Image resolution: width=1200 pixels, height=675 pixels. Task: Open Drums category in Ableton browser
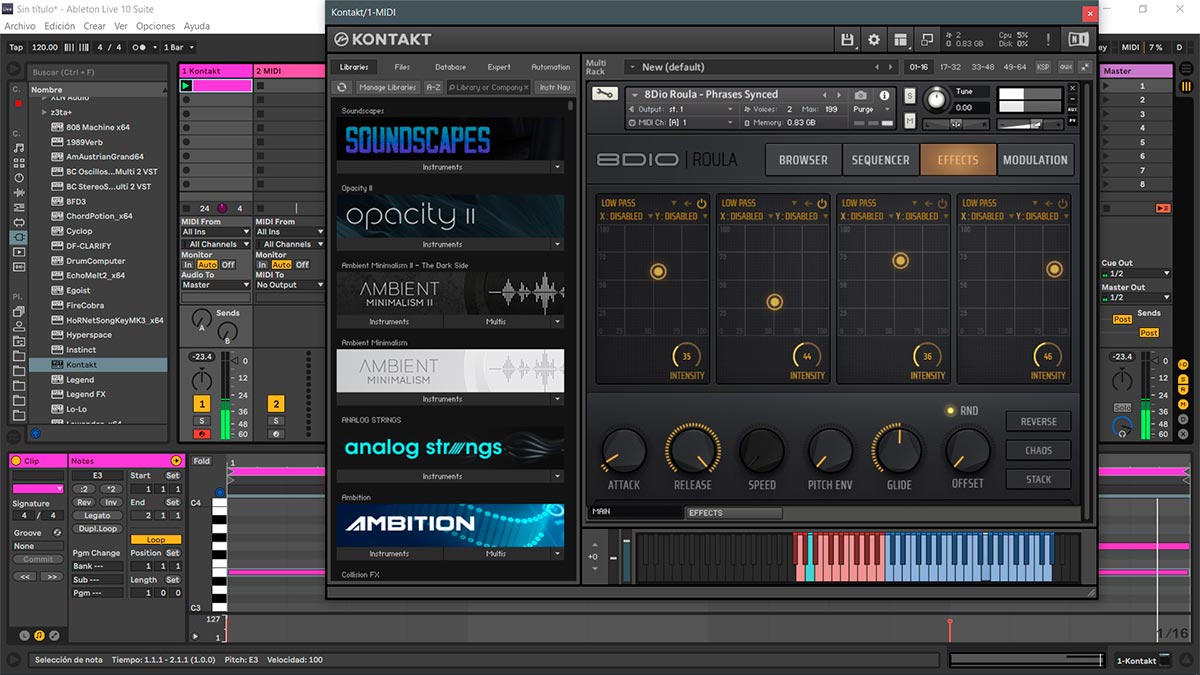point(19,162)
